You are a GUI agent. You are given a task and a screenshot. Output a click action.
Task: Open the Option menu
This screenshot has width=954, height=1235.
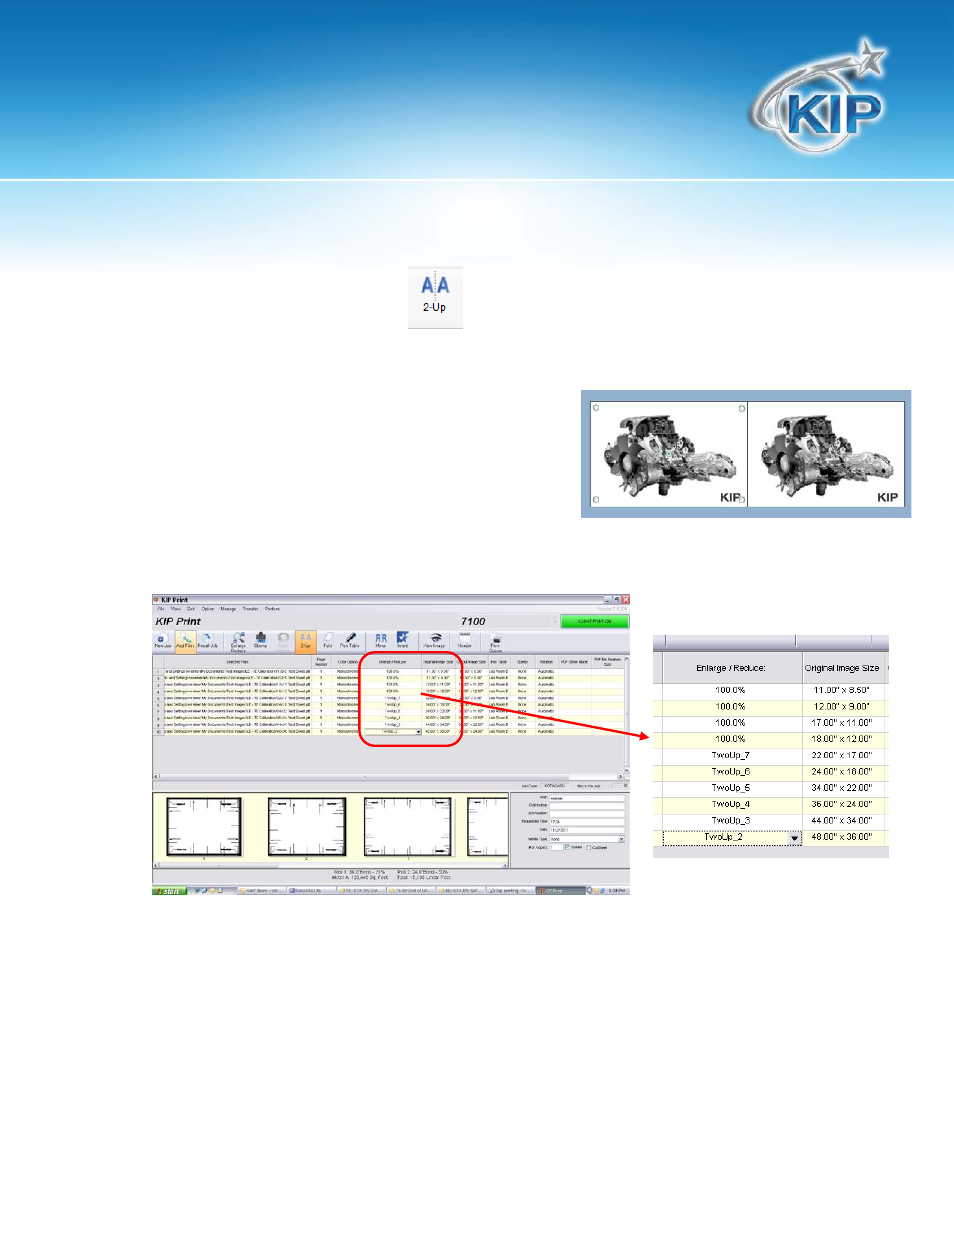[x=207, y=609]
